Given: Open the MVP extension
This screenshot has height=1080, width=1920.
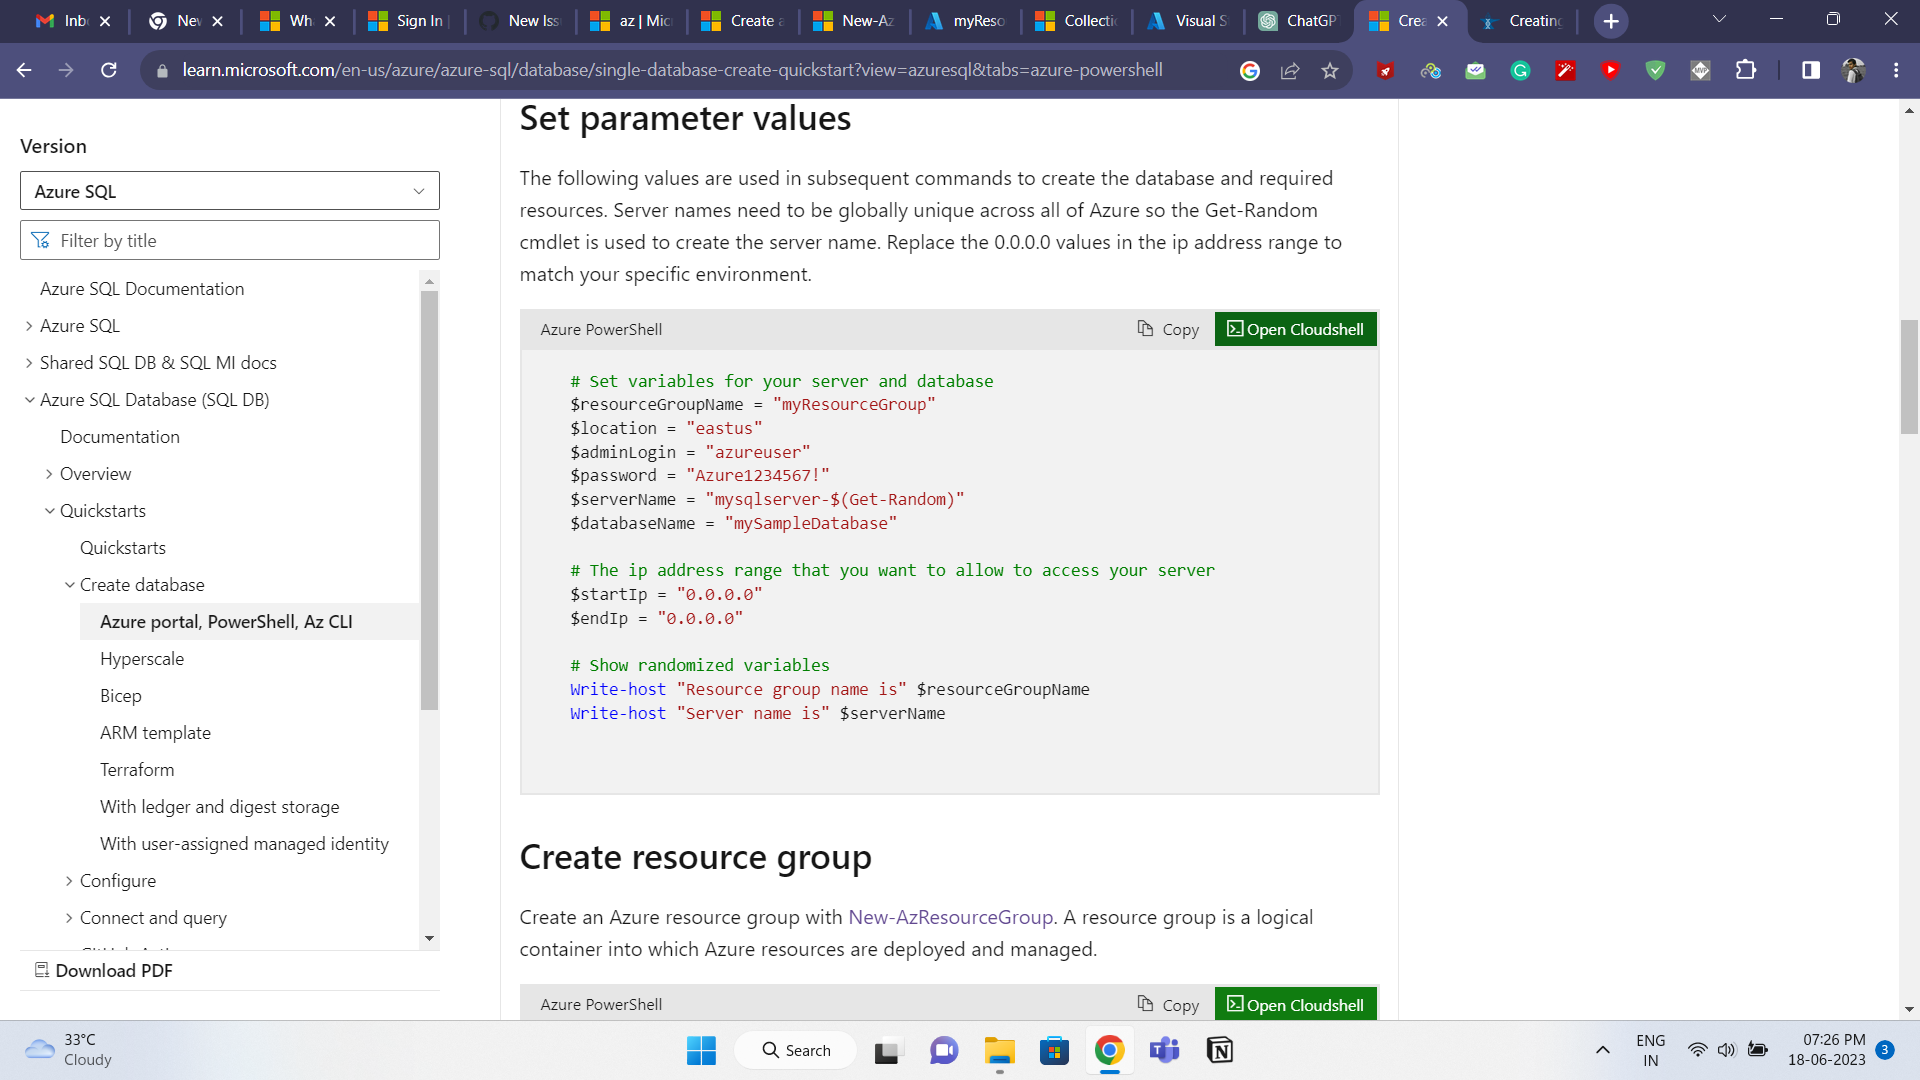Looking at the screenshot, I should click(x=1700, y=70).
